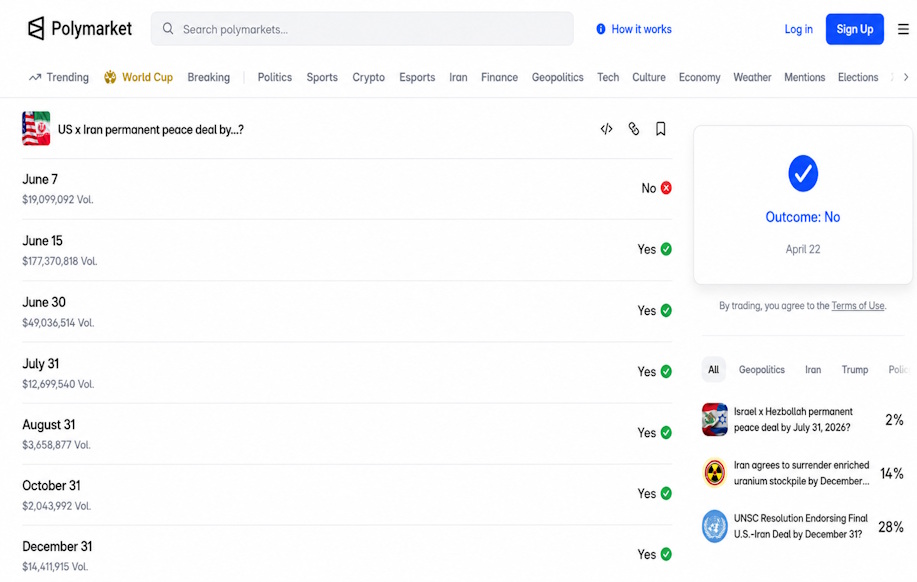917x582 pixels.
Task: Click the How it works info icon
Action: 601,29
